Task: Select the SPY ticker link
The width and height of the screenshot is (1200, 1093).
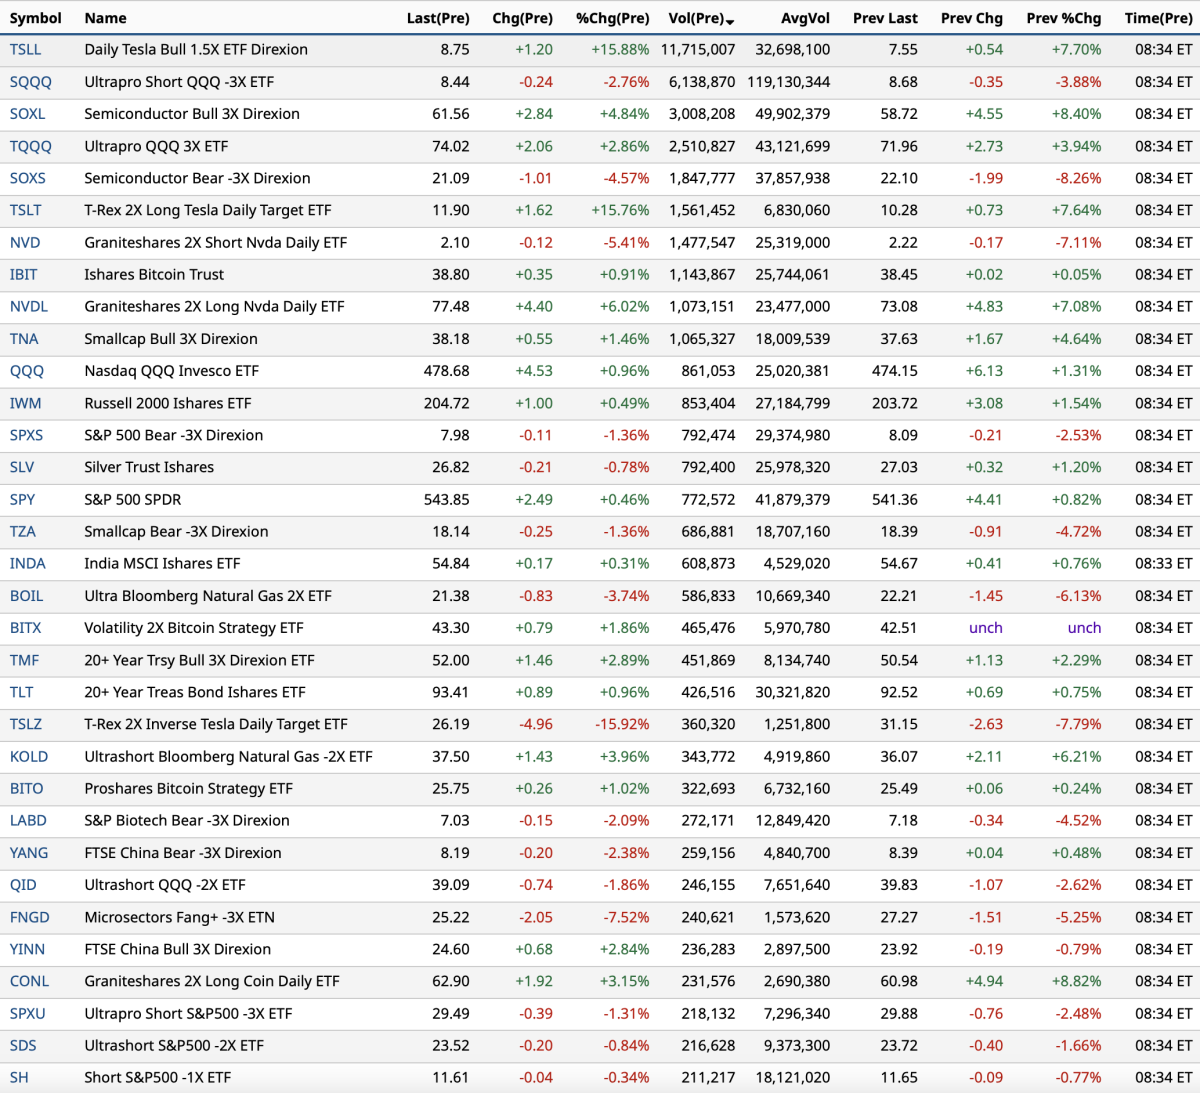Action: [x=22, y=500]
